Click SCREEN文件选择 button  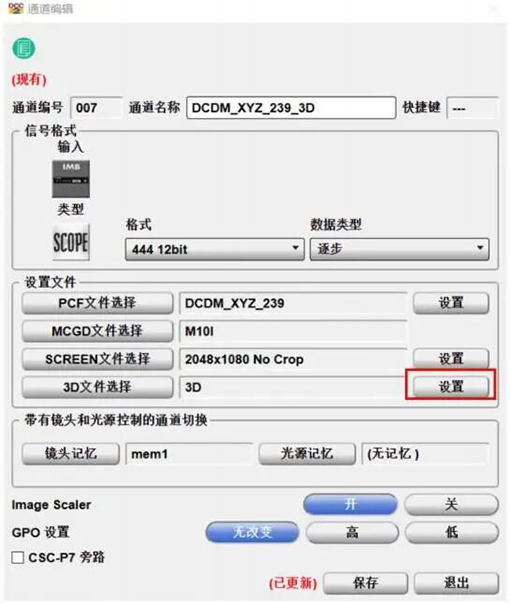pyautogui.click(x=97, y=359)
